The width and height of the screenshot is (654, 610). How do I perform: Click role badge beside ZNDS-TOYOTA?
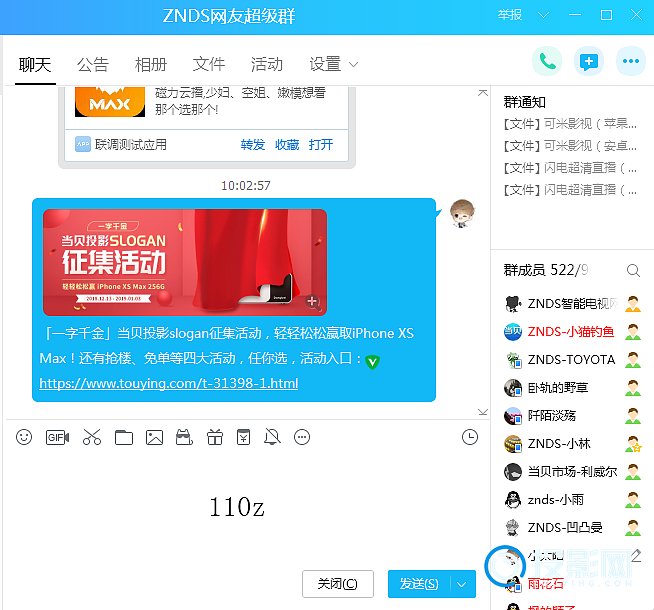click(x=633, y=359)
